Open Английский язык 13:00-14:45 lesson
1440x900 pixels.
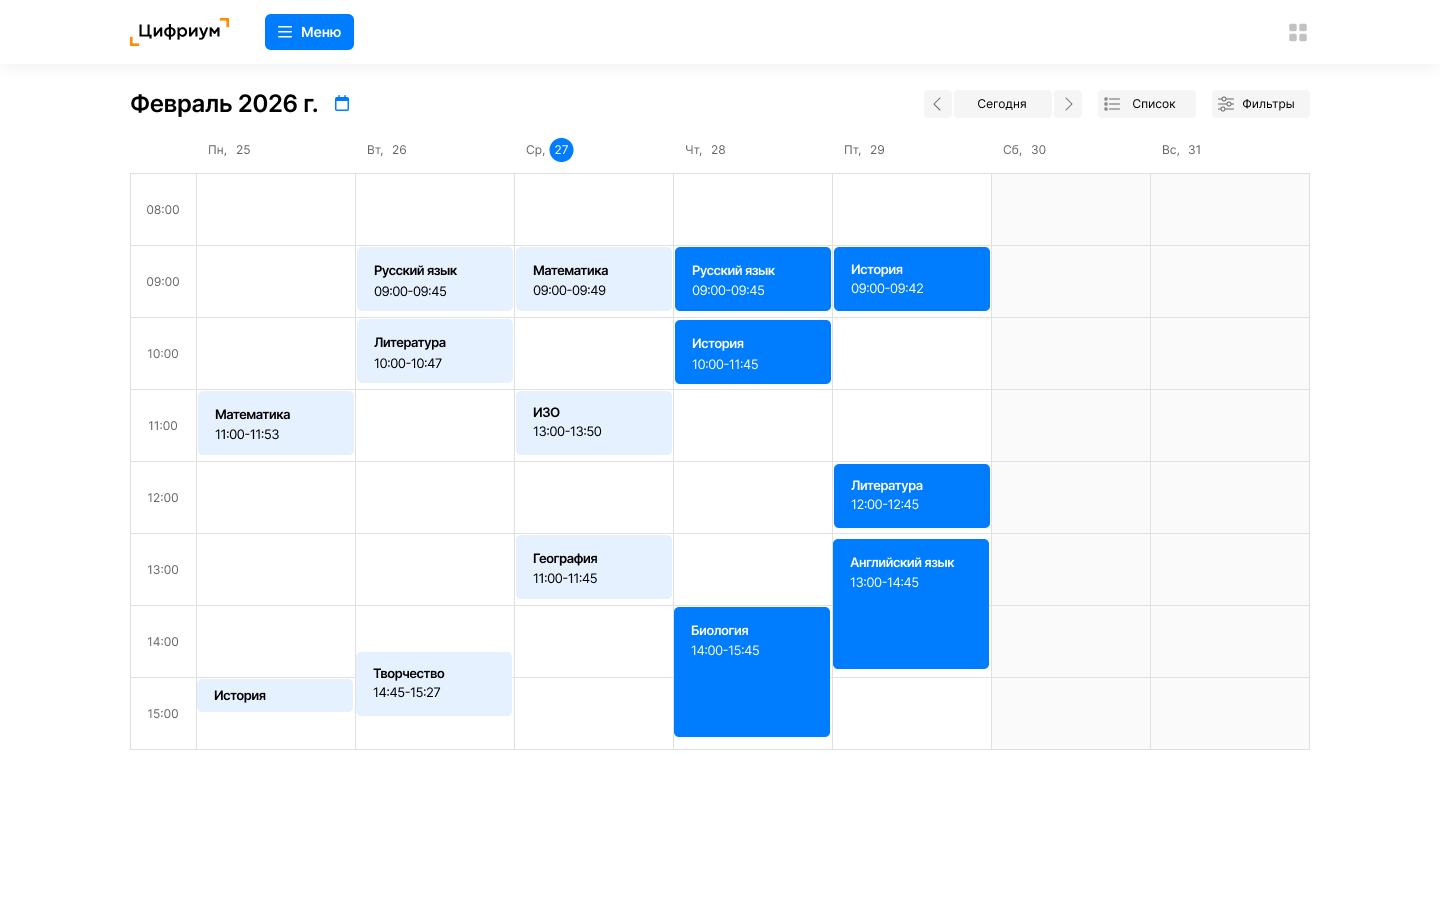[x=911, y=603]
